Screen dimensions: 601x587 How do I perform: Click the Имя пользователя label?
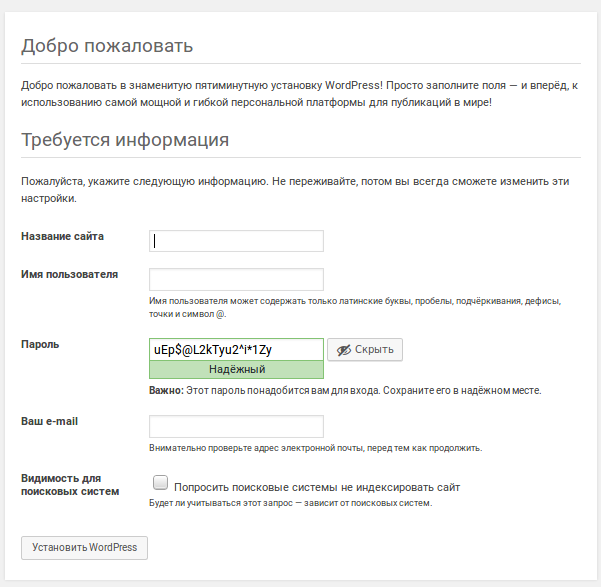pyautogui.click(x=69, y=275)
